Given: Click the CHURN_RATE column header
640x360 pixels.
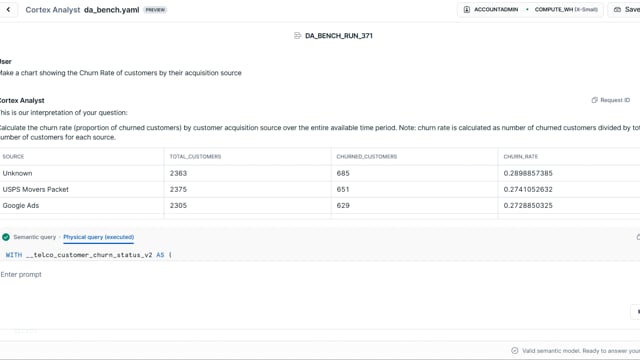Looking at the screenshot, I should [520, 157].
